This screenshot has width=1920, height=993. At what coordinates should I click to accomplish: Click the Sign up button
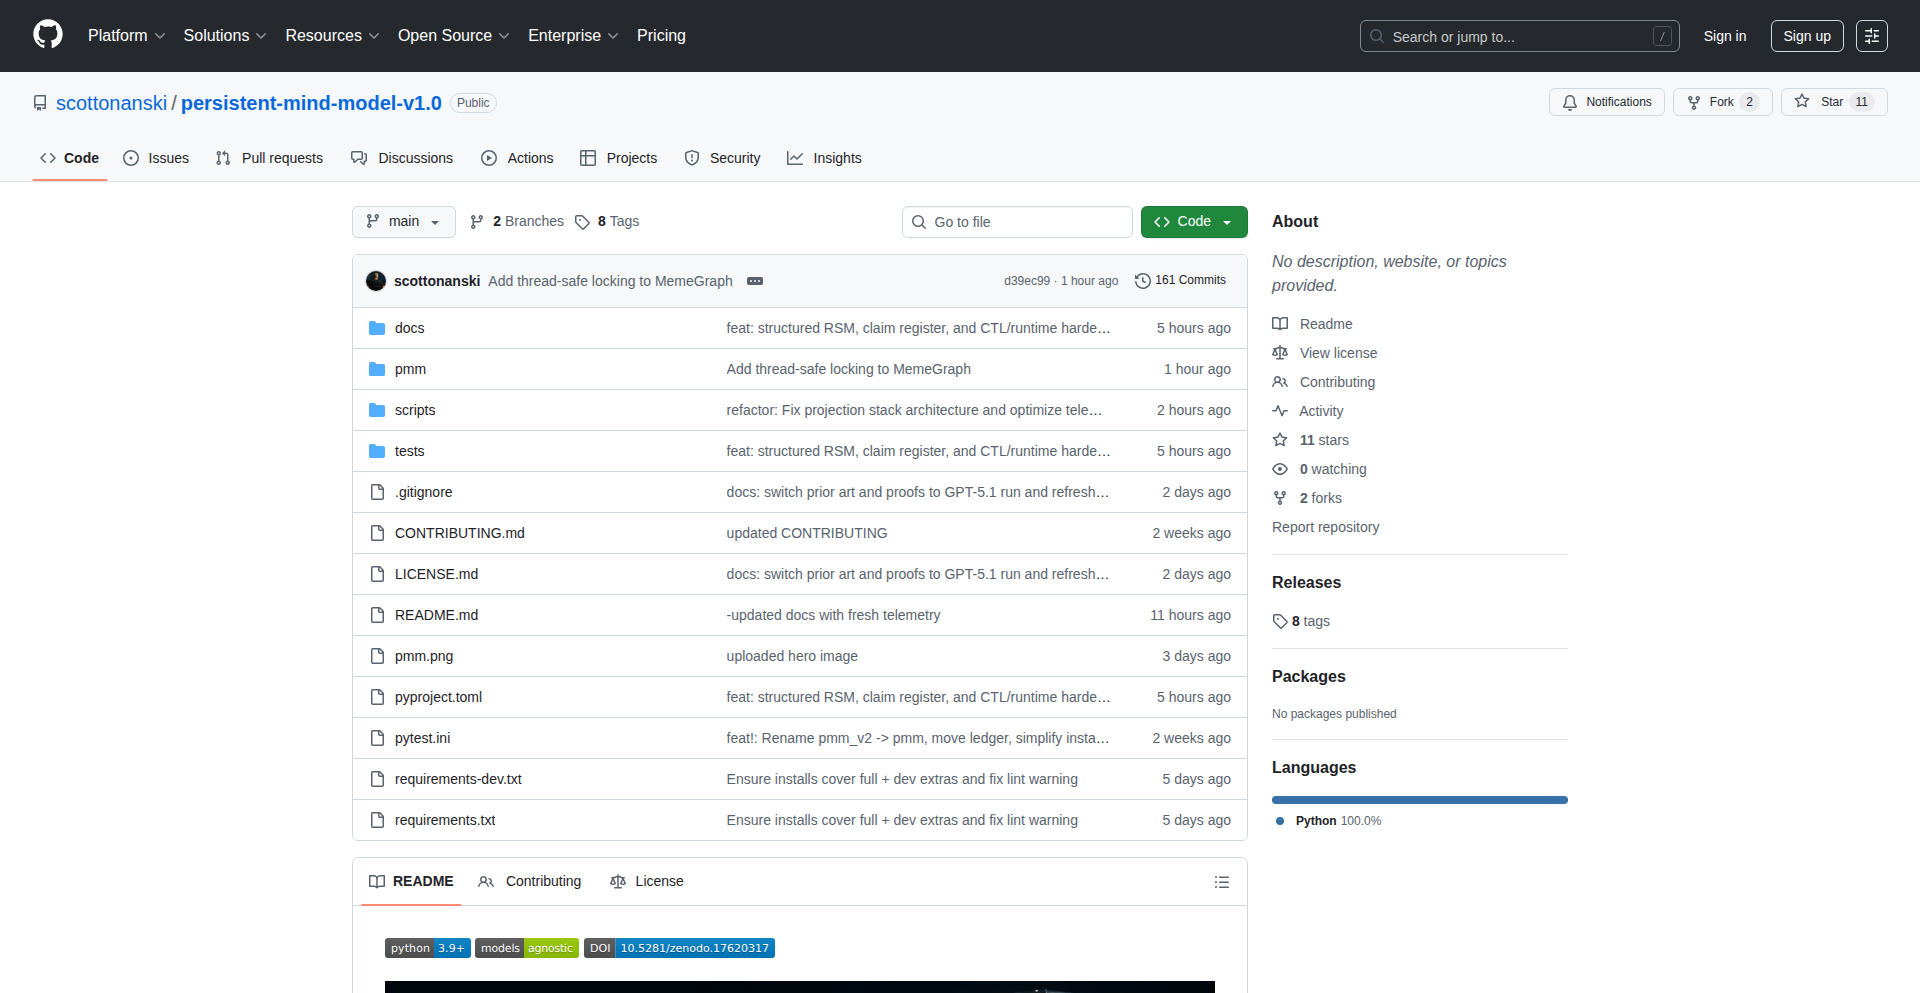1806,36
